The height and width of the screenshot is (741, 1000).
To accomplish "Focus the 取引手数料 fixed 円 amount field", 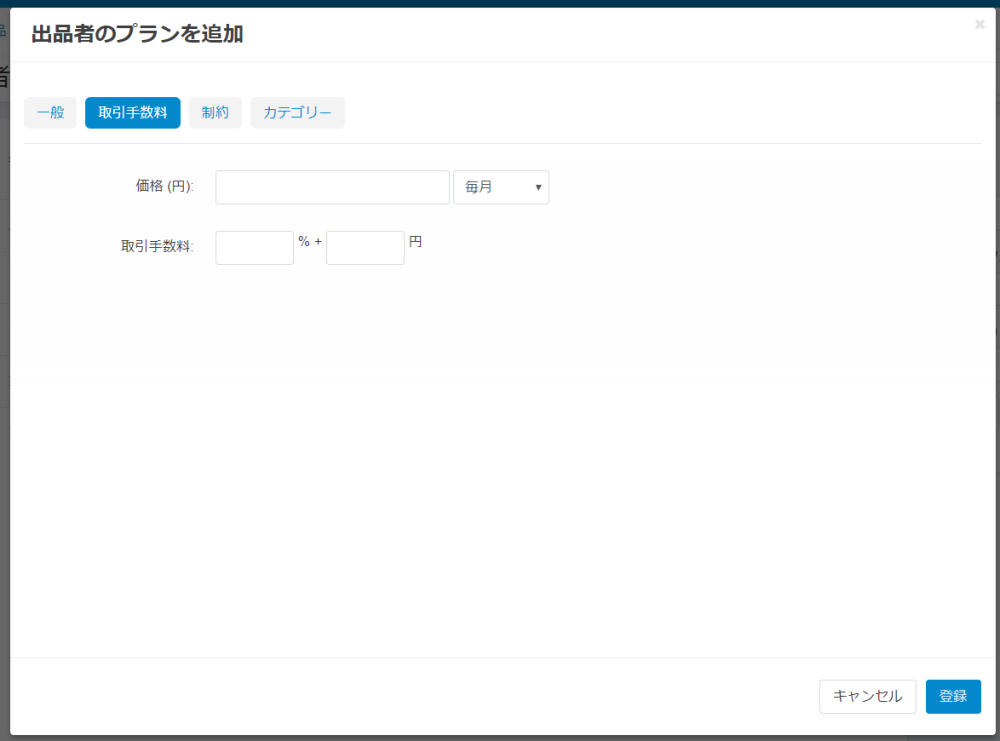I will (x=365, y=248).
